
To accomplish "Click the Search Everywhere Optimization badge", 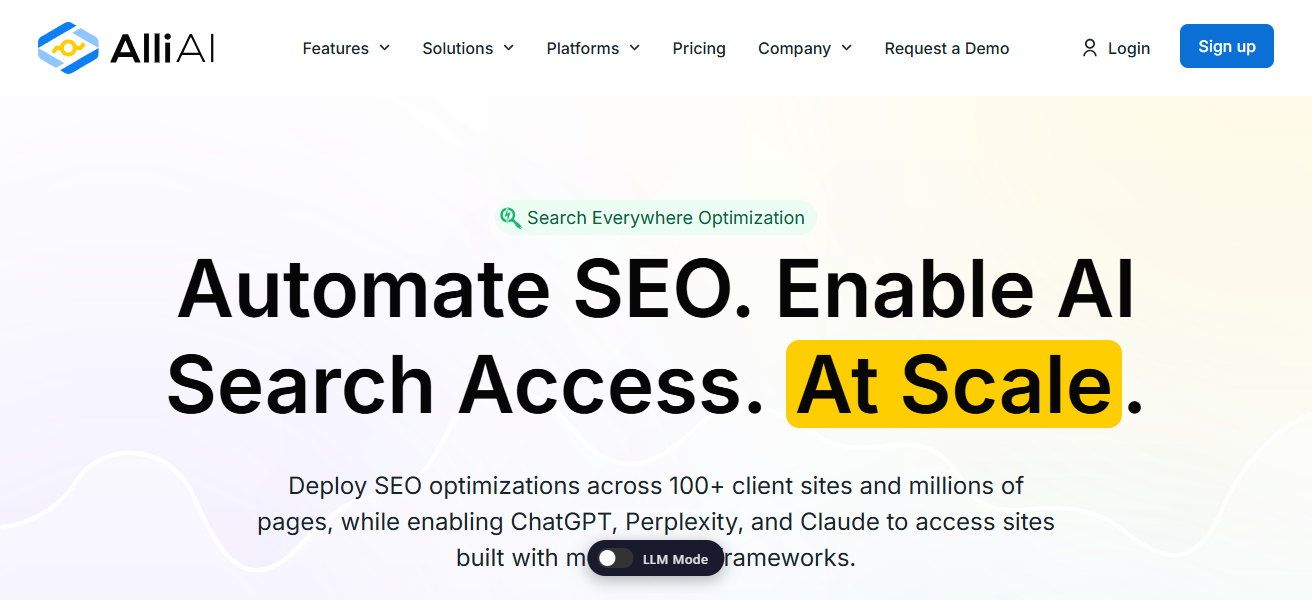I will [x=655, y=218].
